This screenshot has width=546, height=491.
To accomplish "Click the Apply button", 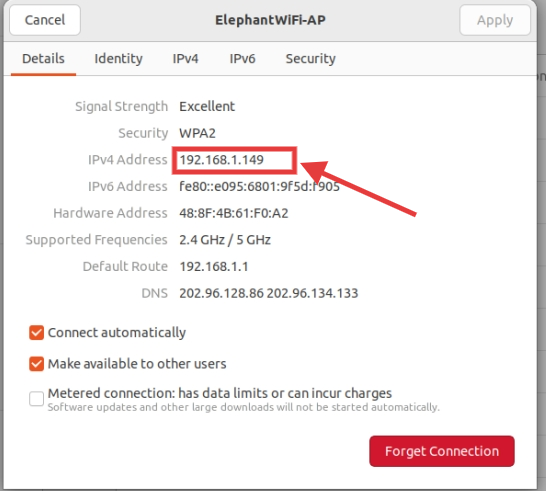I will click(x=495, y=20).
